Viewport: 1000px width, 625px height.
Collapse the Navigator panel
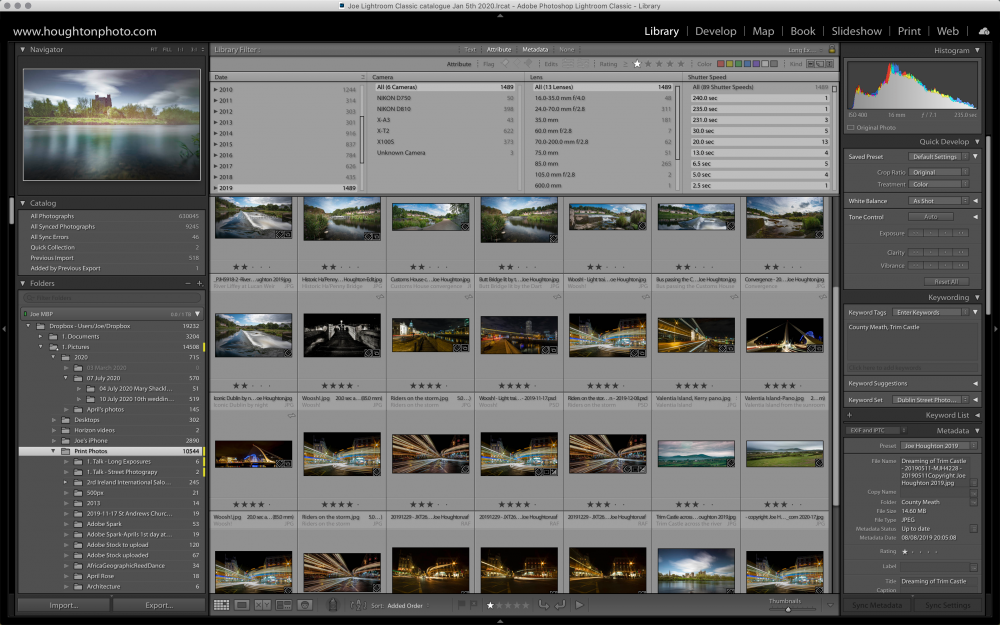coord(23,49)
